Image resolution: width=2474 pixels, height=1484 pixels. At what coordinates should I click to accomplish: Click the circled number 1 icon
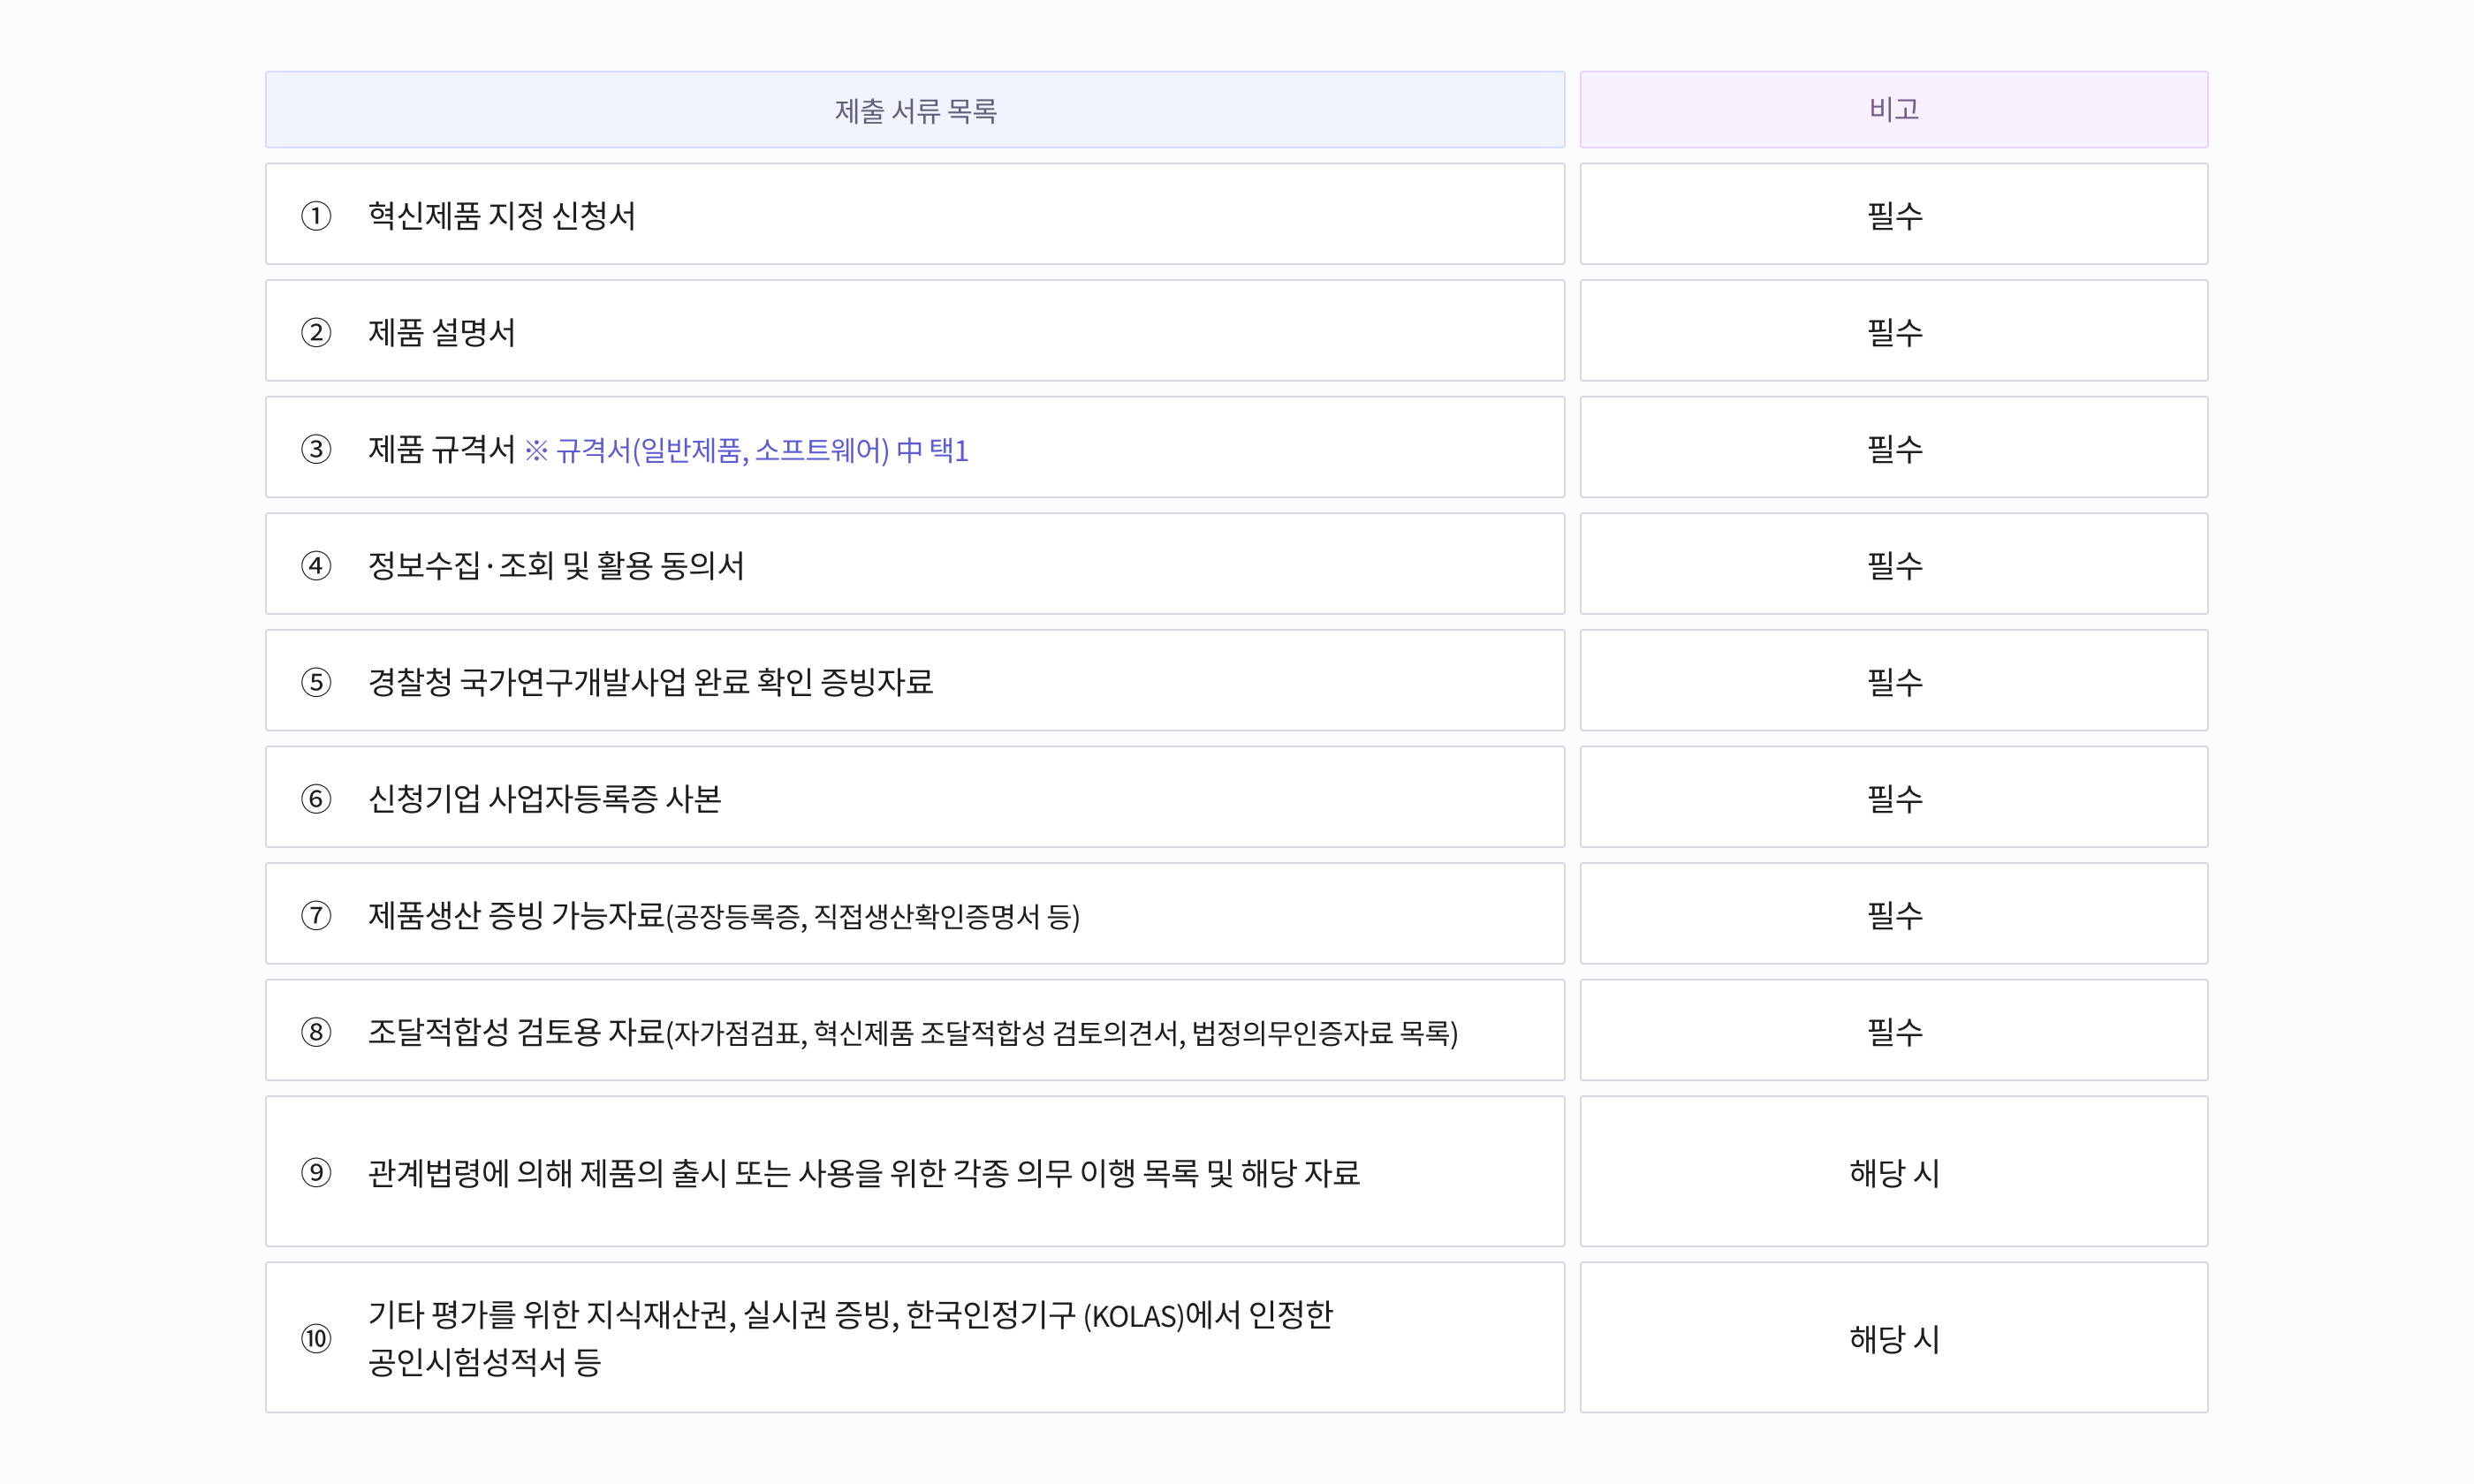tap(316, 216)
